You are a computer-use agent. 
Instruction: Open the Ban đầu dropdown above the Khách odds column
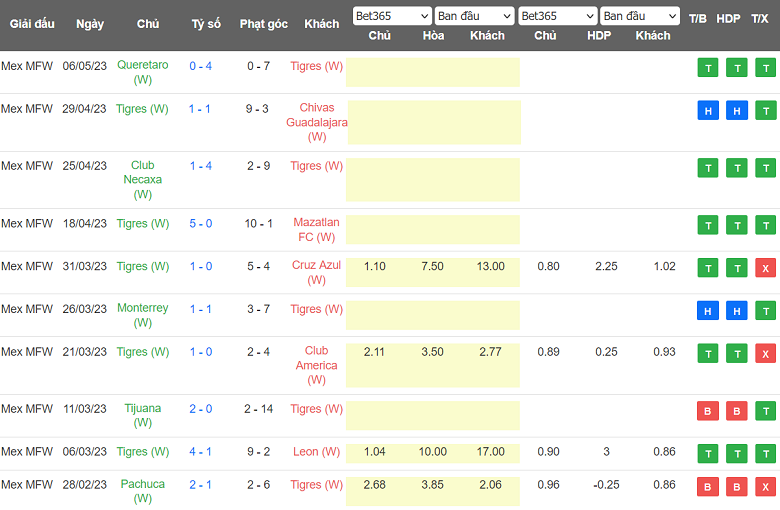point(474,16)
